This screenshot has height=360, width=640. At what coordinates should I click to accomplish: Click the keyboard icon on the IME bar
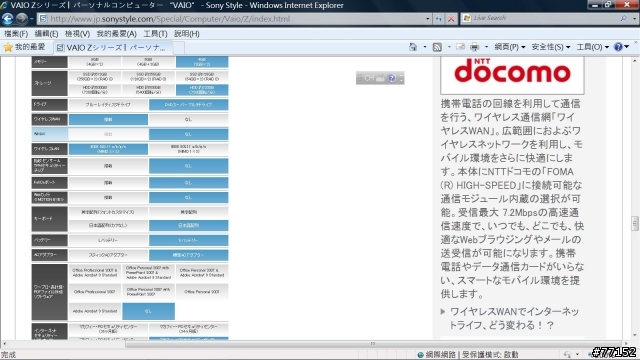click(380, 78)
